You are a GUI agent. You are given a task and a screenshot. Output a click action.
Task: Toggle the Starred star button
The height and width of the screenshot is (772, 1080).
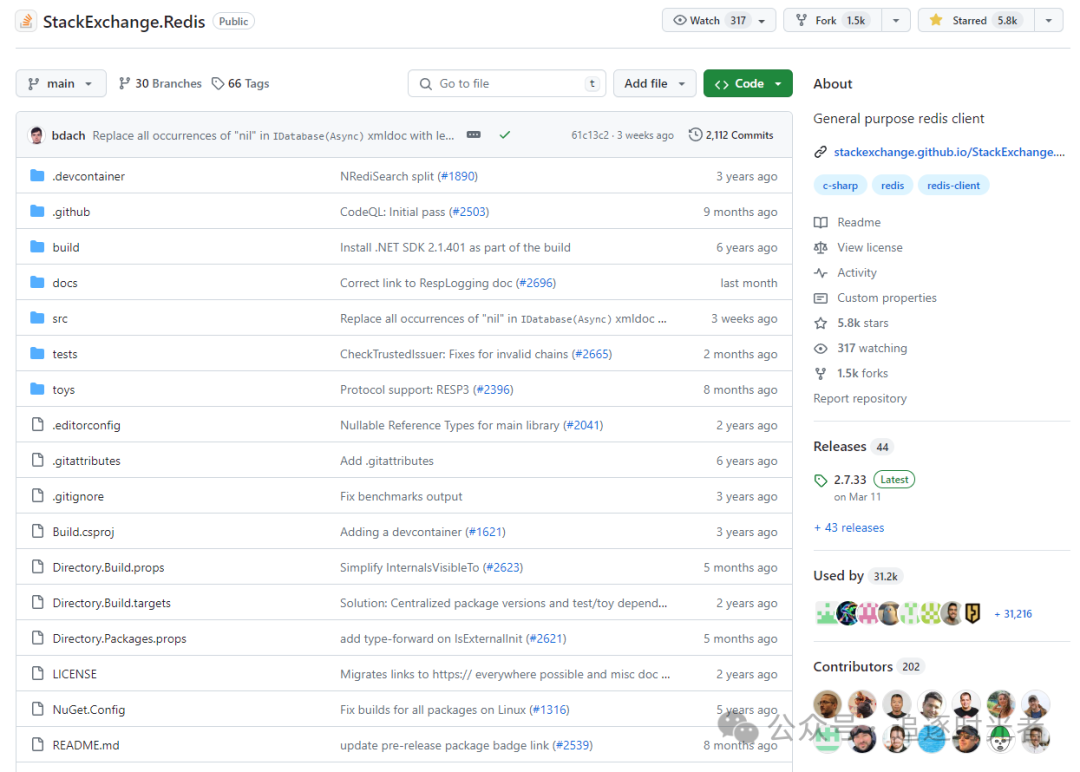tap(976, 21)
